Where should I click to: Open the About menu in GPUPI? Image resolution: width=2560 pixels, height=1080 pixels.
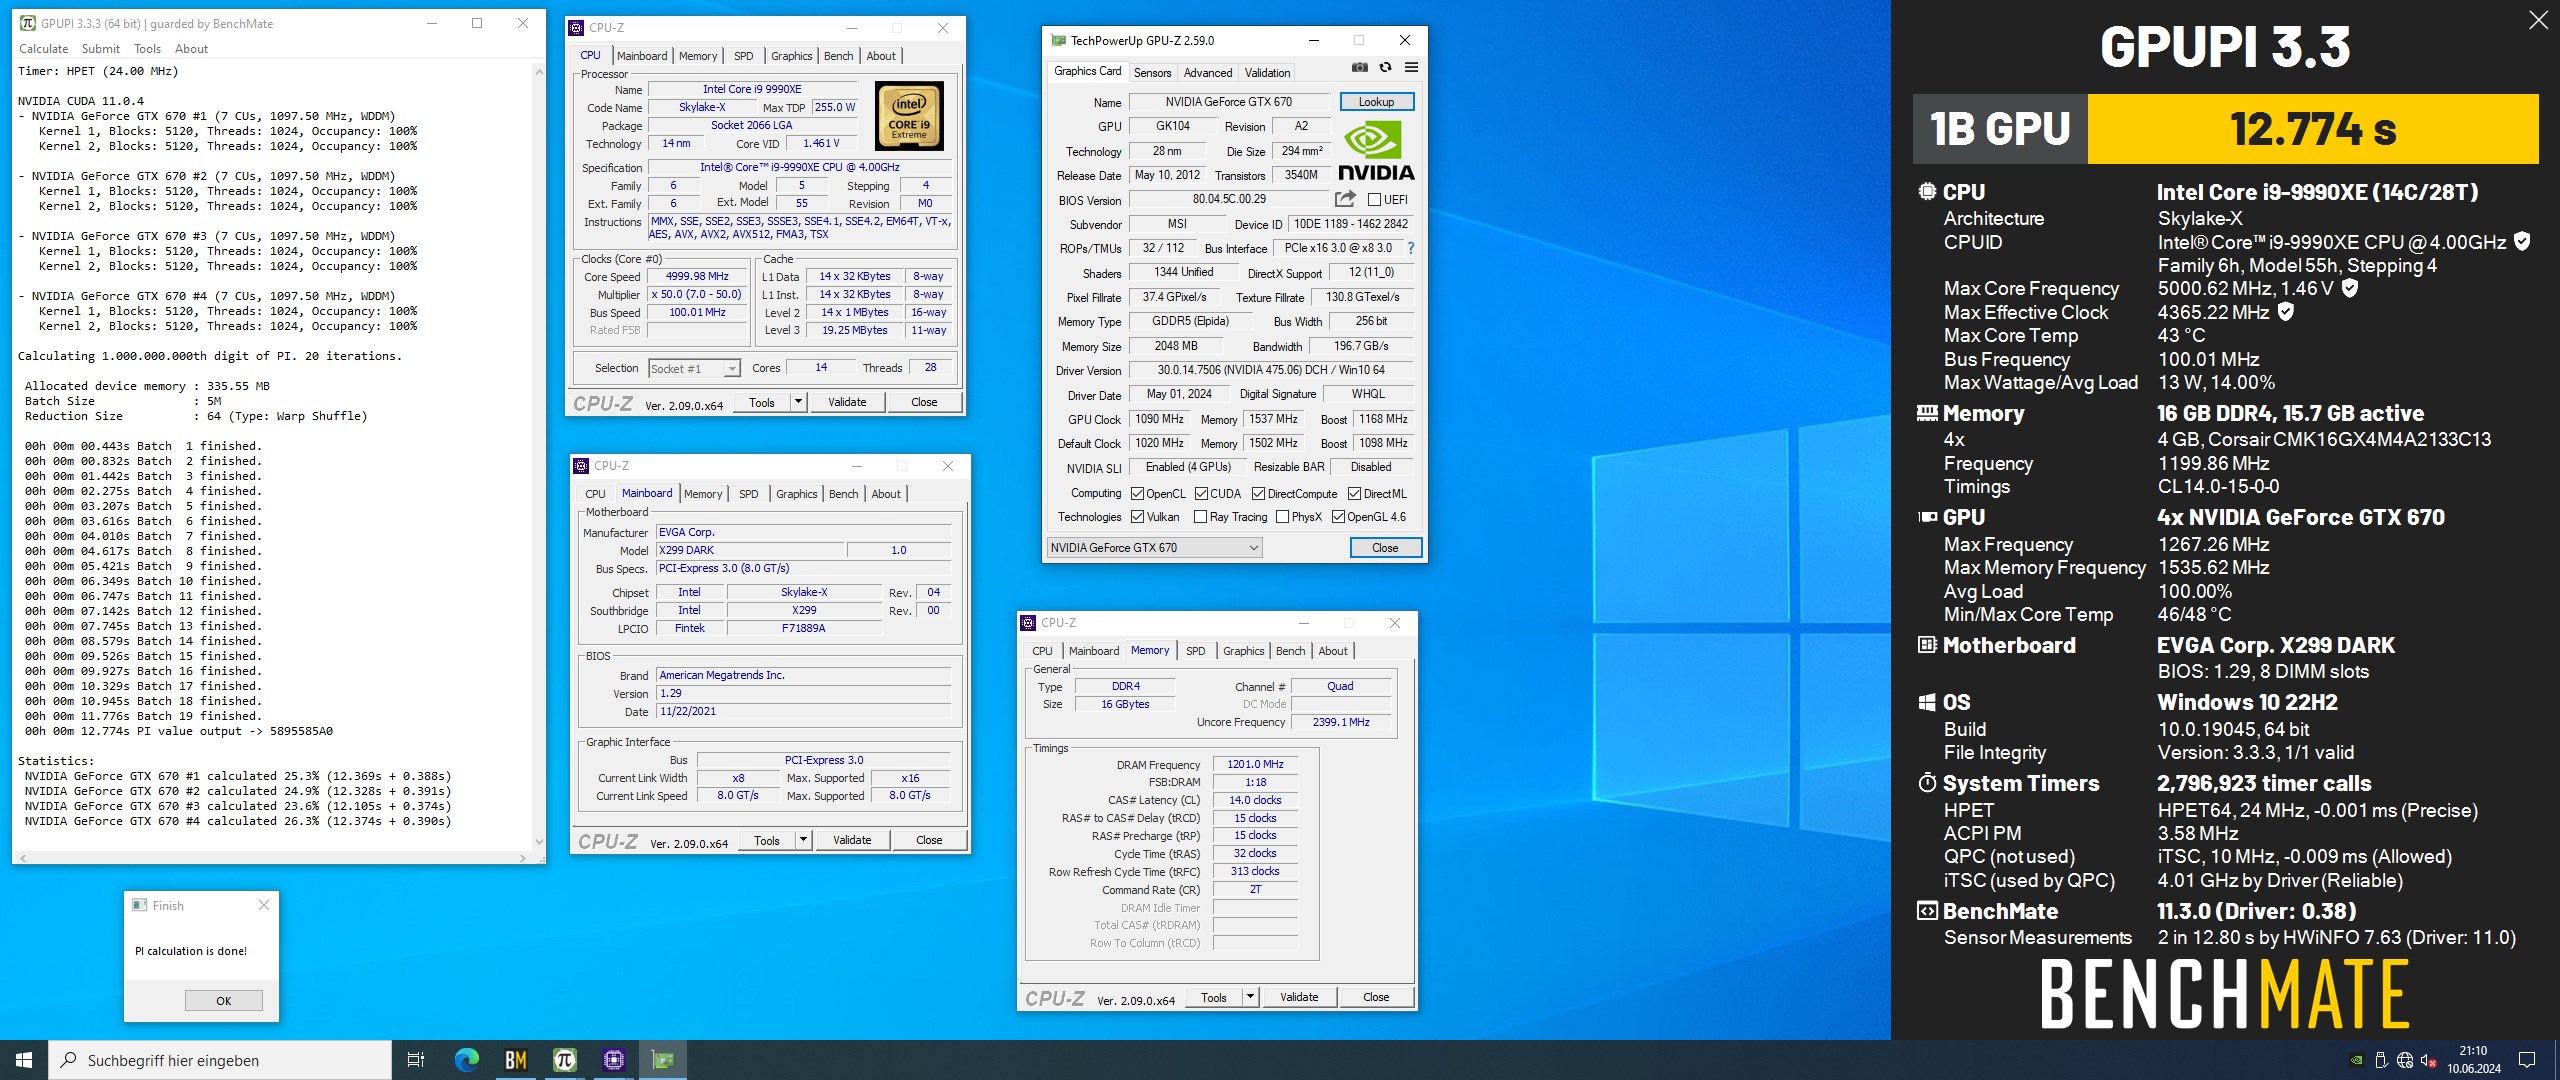pyautogui.click(x=191, y=48)
